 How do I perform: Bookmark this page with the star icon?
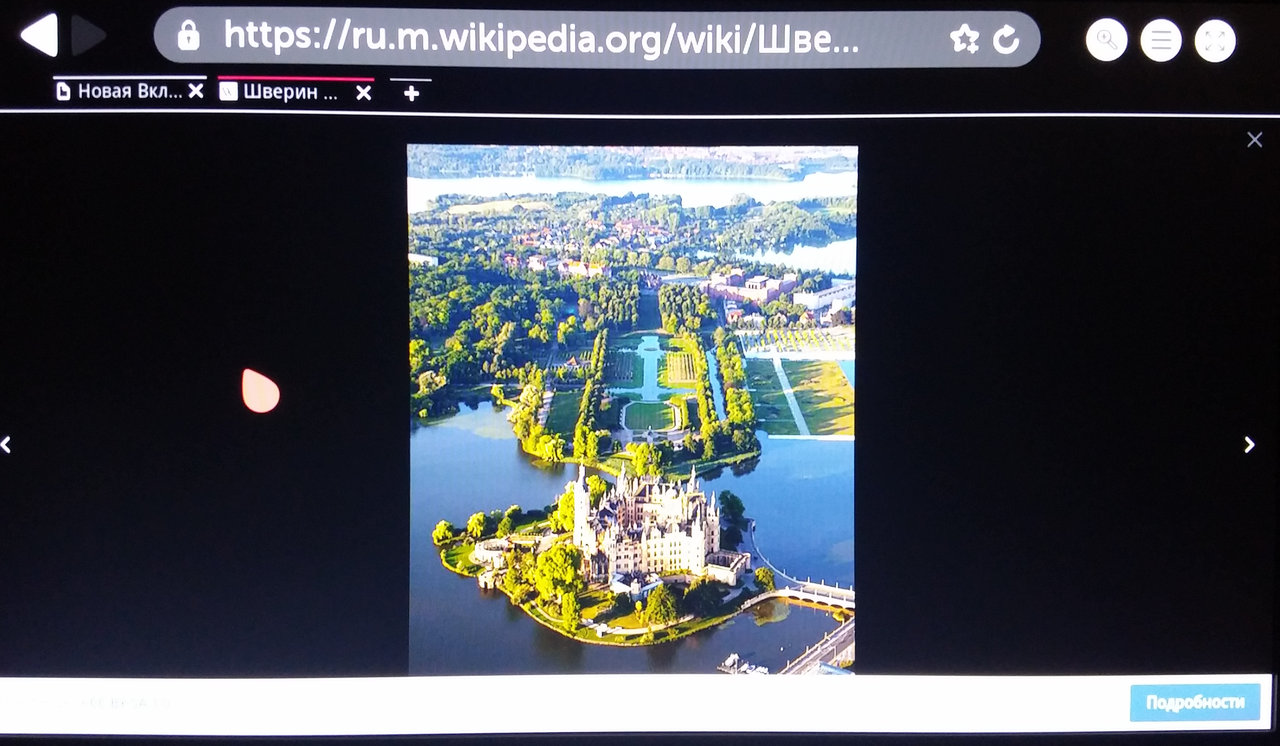click(x=964, y=39)
